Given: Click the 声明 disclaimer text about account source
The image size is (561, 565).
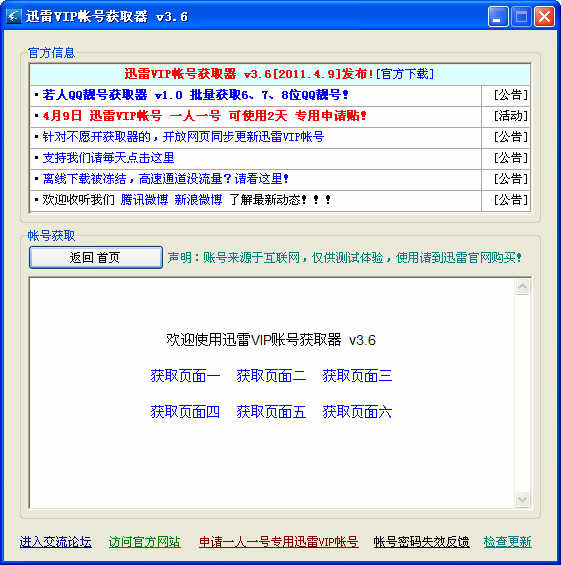Looking at the screenshot, I should point(344,258).
